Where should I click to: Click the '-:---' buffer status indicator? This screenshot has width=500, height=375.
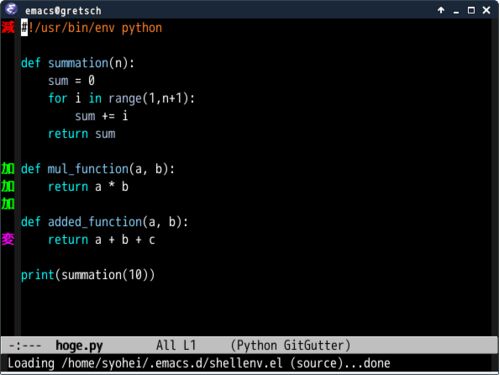pos(25,346)
